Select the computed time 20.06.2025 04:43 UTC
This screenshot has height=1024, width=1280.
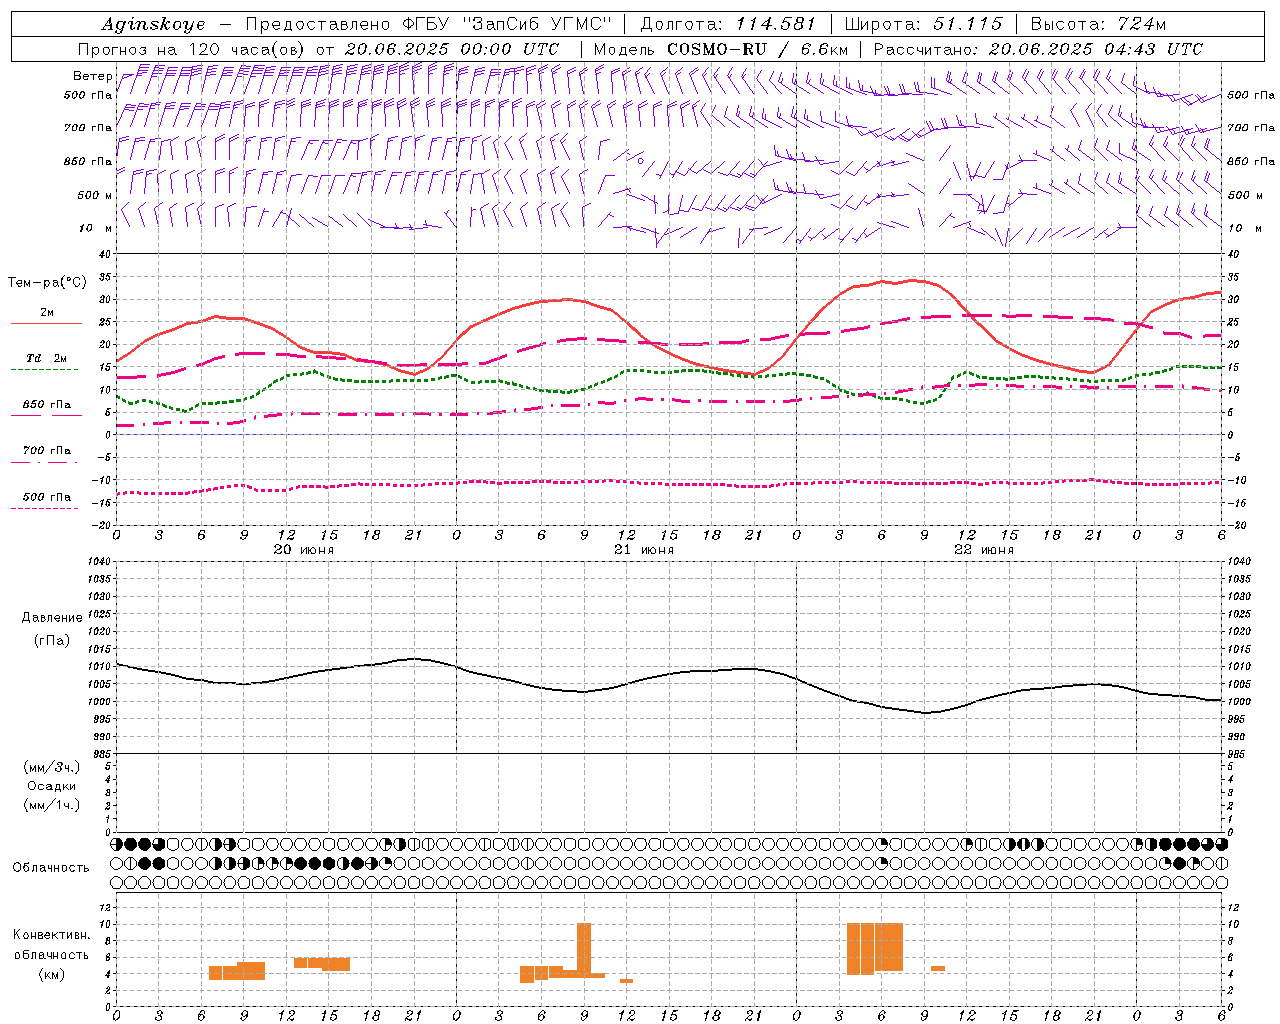tap(1096, 49)
